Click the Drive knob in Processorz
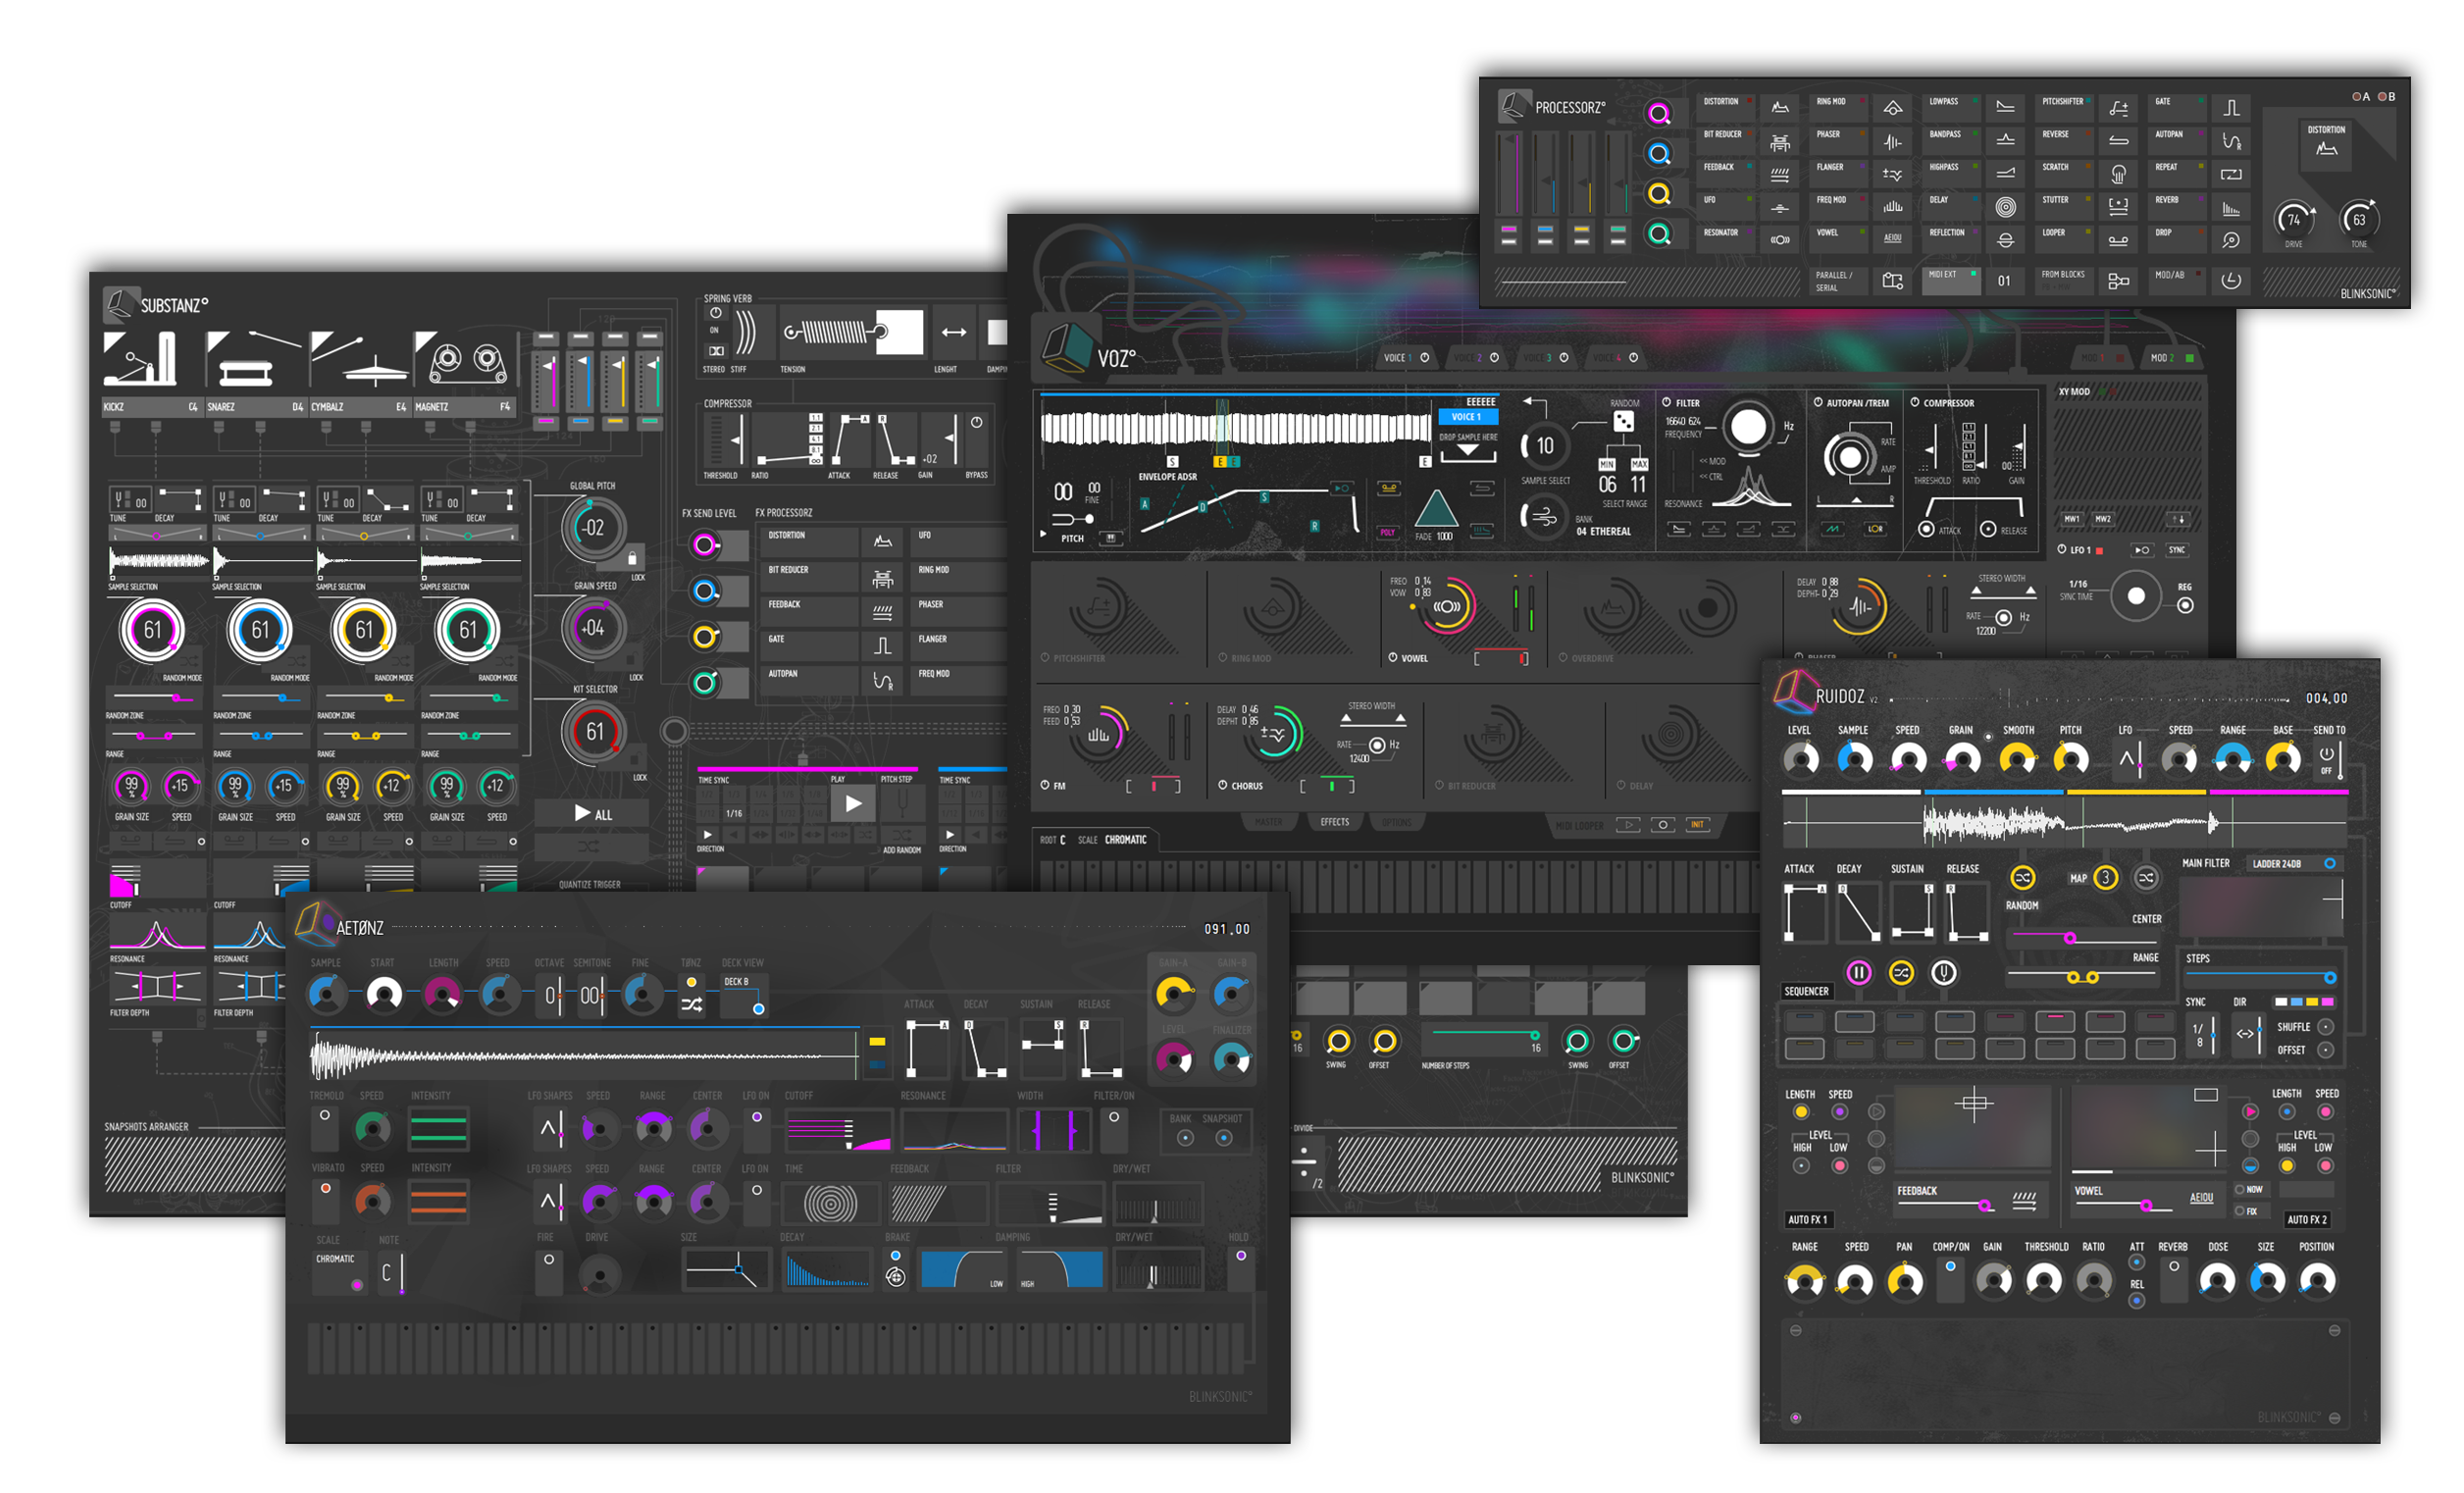This screenshot has height=1493, width=2464. coord(2294,219)
